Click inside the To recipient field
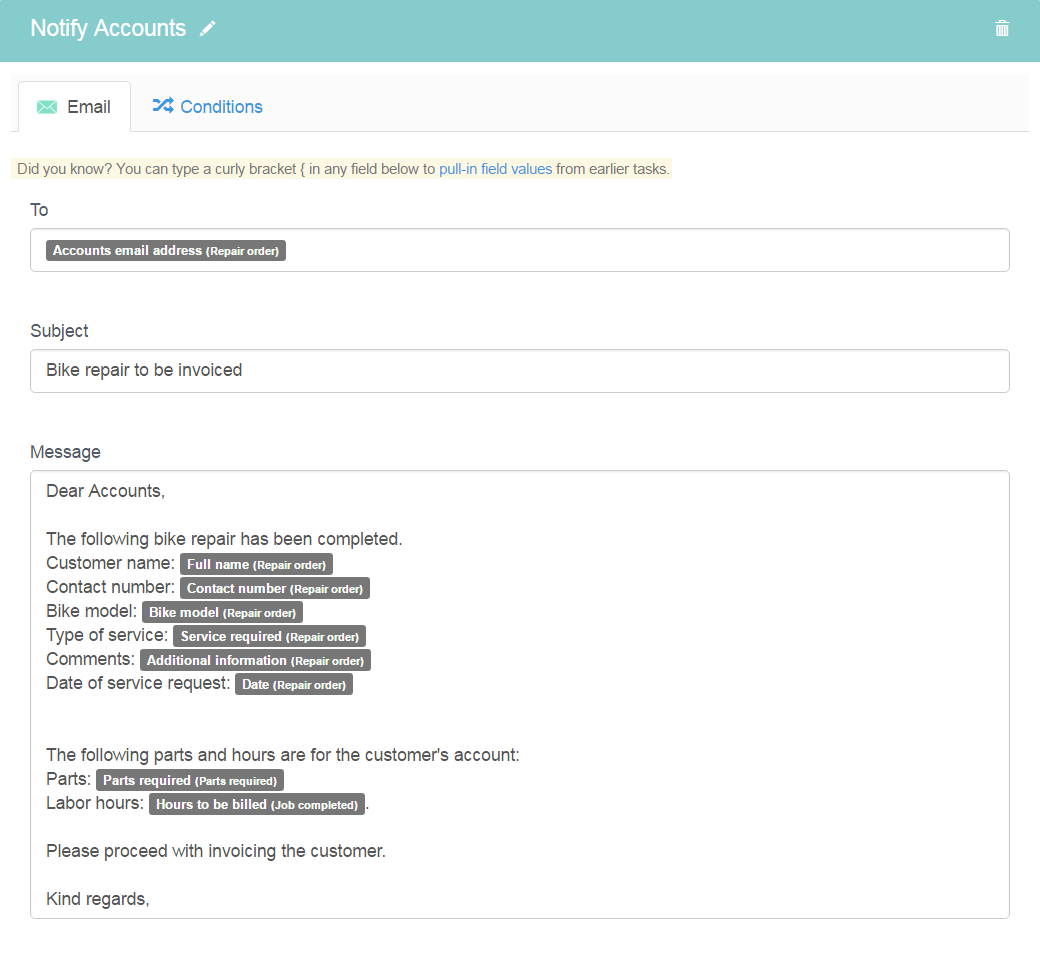 tap(519, 250)
